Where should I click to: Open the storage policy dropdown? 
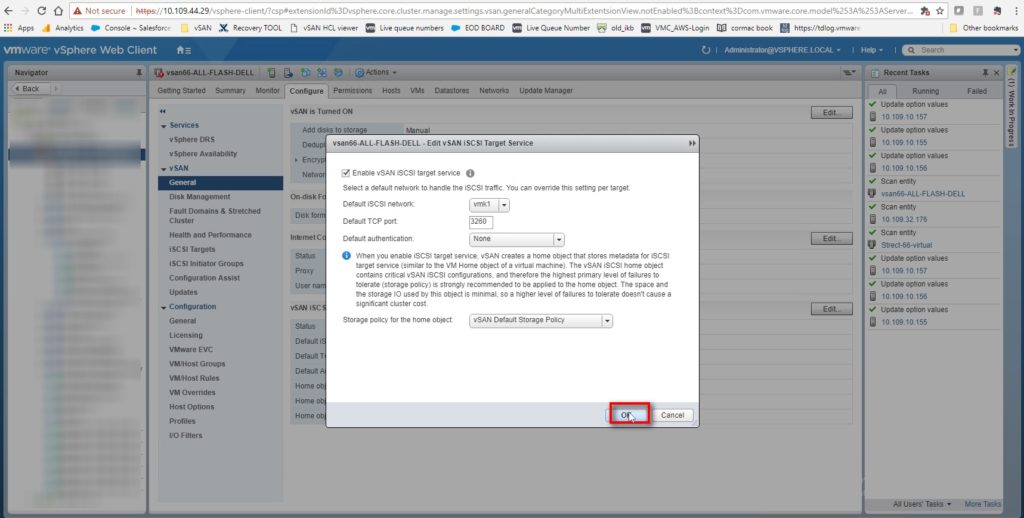point(606,320)
